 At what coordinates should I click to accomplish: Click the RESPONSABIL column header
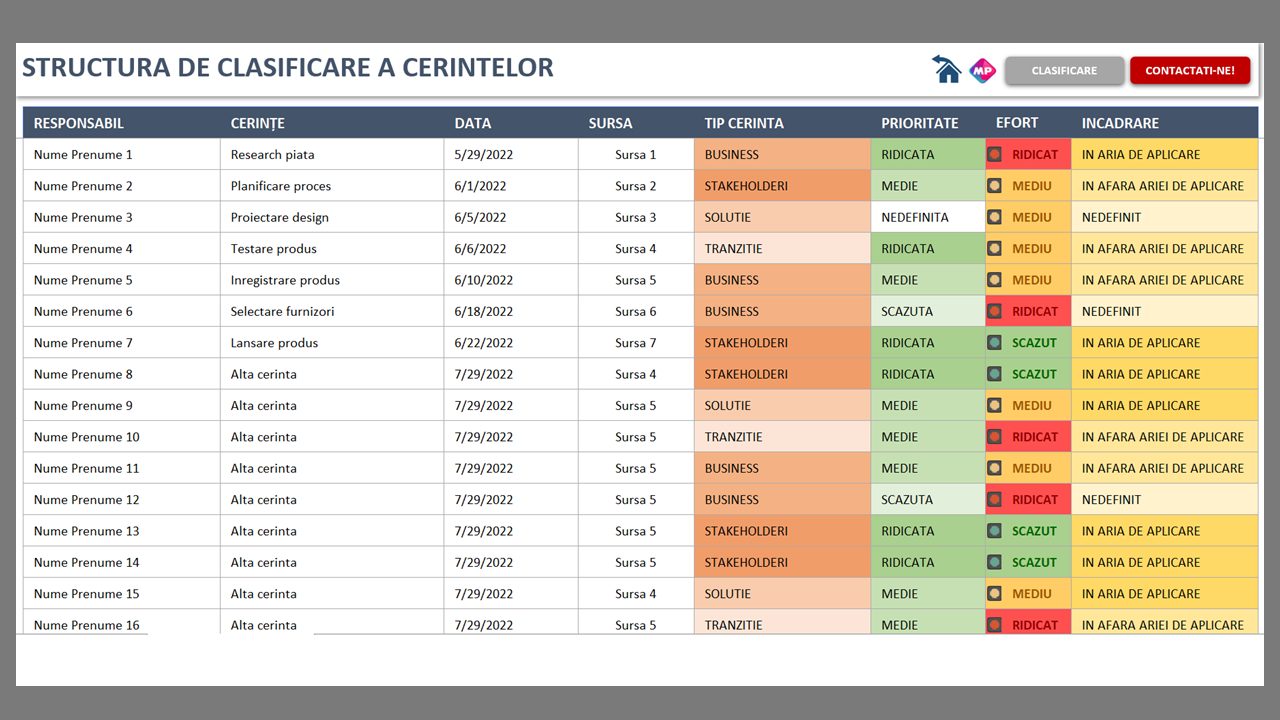(79, 123)
